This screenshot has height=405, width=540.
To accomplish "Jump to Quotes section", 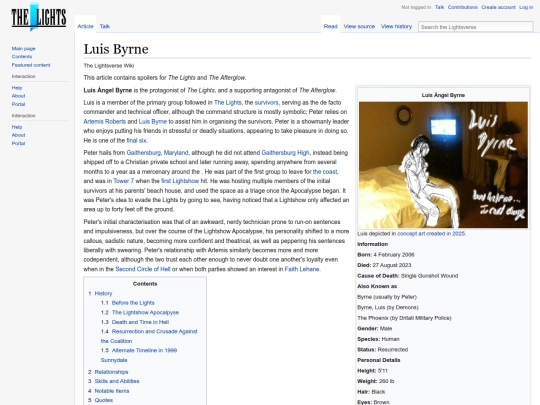I will pyautogui.click(x=104, y=400).
